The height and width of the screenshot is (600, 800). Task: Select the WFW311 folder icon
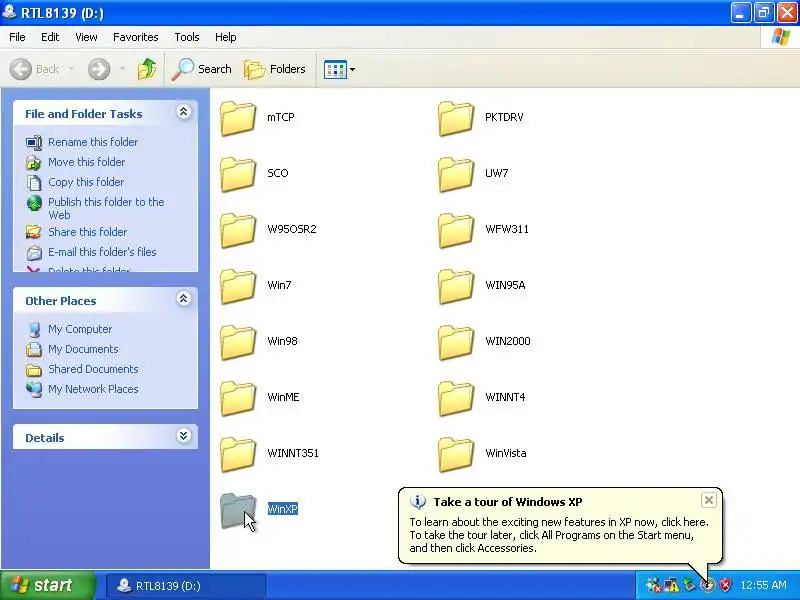tap(456, 231)
